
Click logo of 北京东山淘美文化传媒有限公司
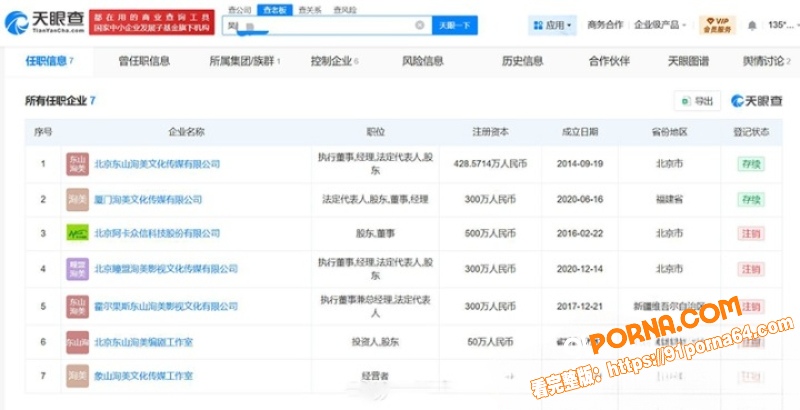click(78, 164)
